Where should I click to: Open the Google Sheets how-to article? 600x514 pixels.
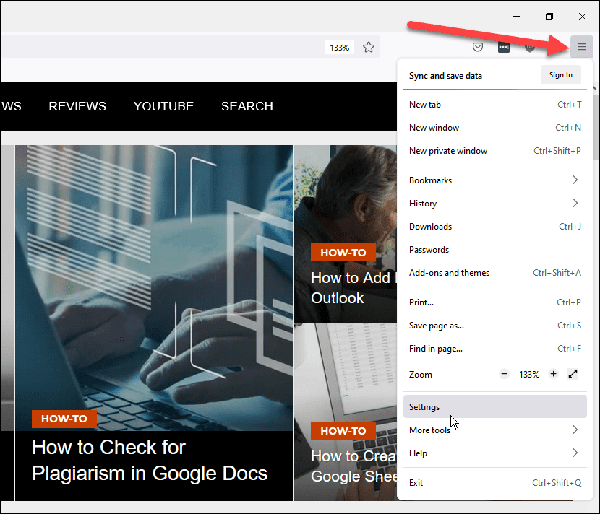point(354,466)
